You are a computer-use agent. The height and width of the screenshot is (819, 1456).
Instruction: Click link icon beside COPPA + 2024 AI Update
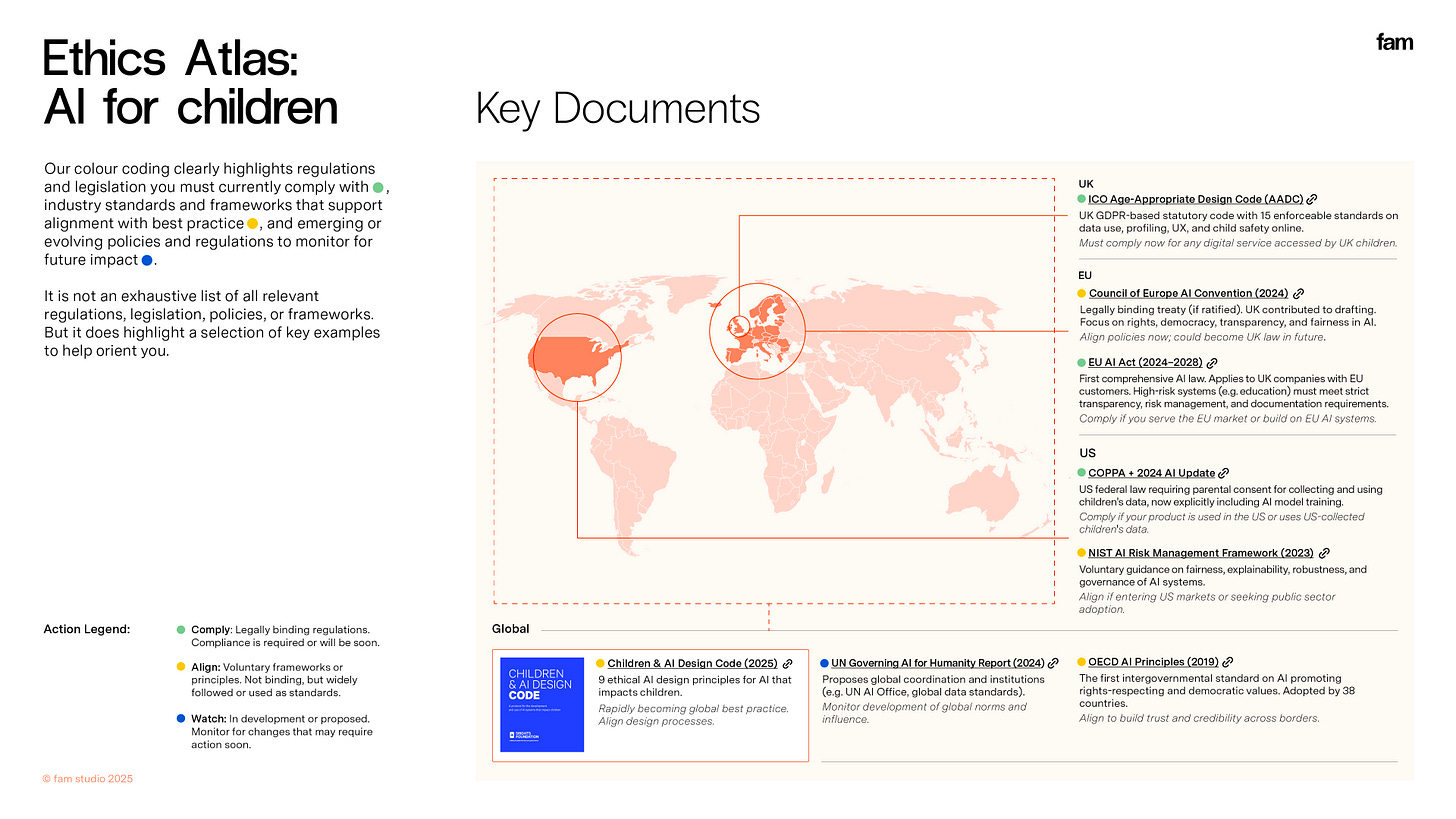[1224, 473]
